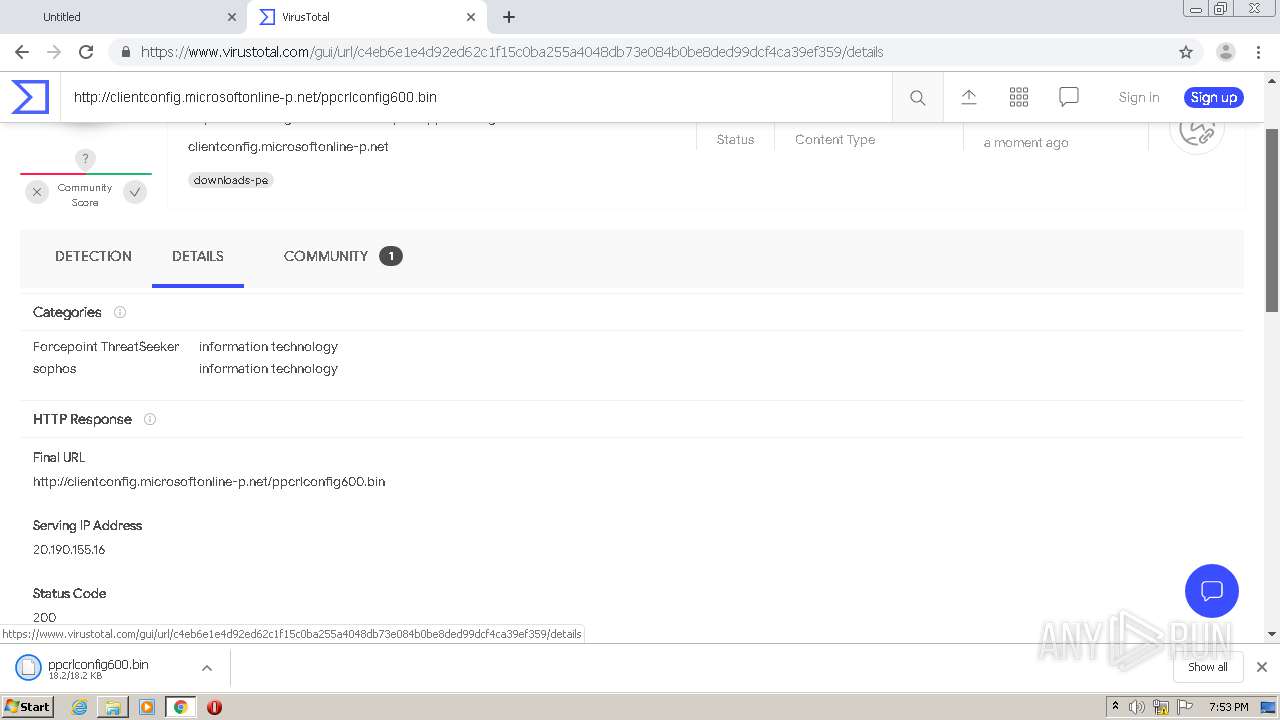
Task: Click the serving IP 20.190.155.16
Action: pyautogui.click(x=69, y=549)
